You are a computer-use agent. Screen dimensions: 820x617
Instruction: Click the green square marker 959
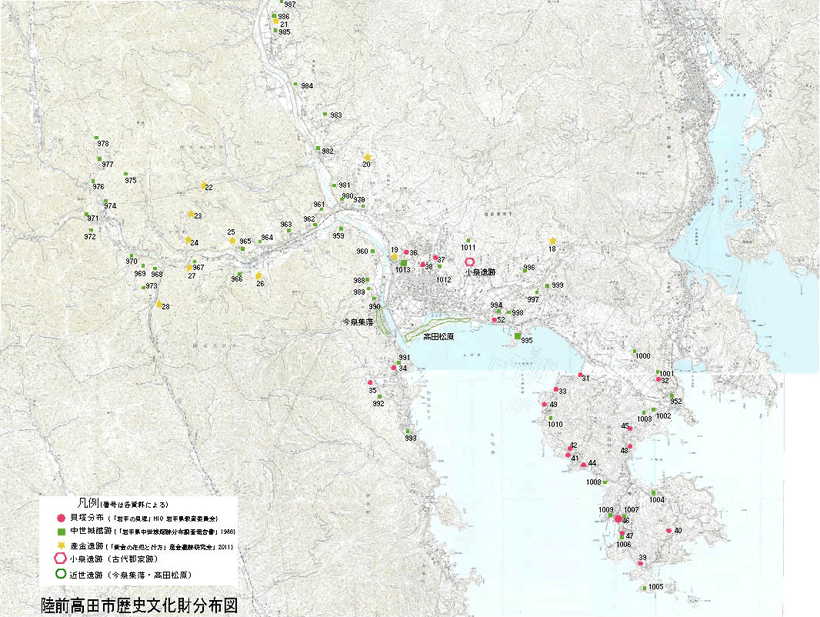(x=341, y=229)
